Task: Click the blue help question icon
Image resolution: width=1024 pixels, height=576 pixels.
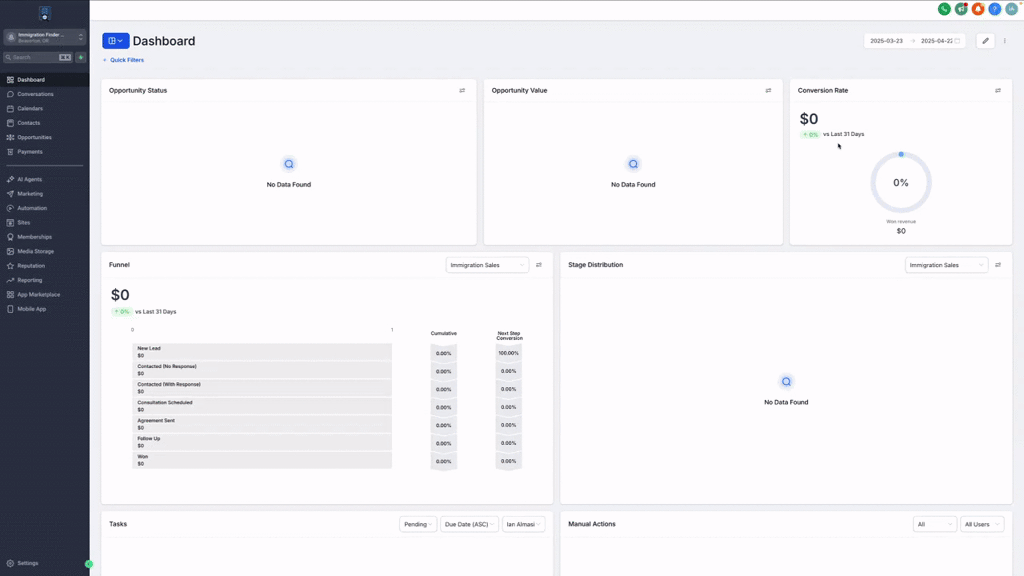Action: coord(995,9)
